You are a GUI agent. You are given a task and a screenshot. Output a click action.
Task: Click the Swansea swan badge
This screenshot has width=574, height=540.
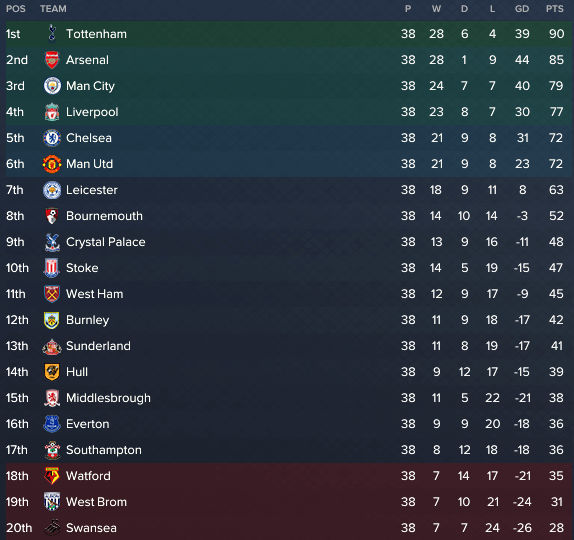(x=52, y=528)
